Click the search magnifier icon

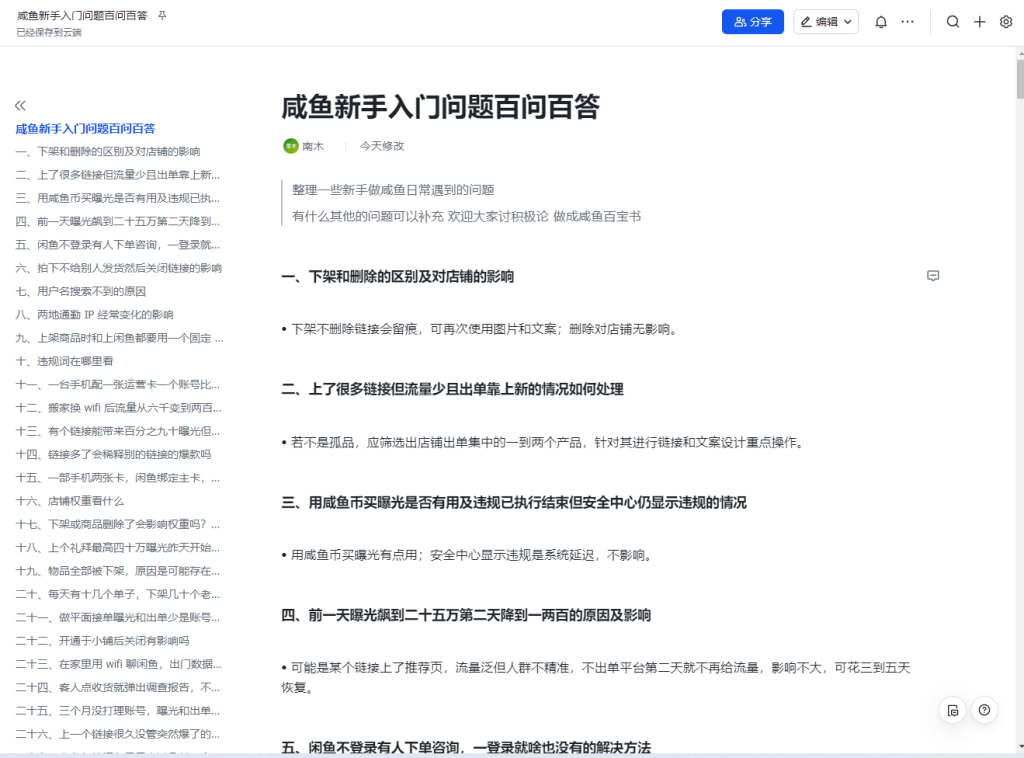click(x=953, y=22)
